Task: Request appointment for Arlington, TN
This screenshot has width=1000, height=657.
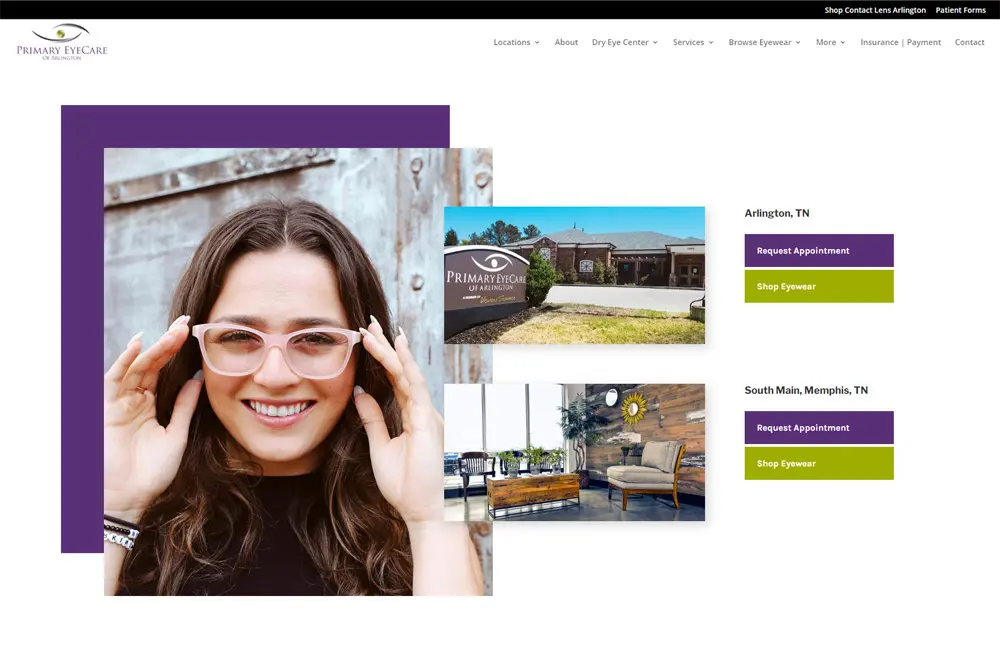Action: tap(818, 251)
